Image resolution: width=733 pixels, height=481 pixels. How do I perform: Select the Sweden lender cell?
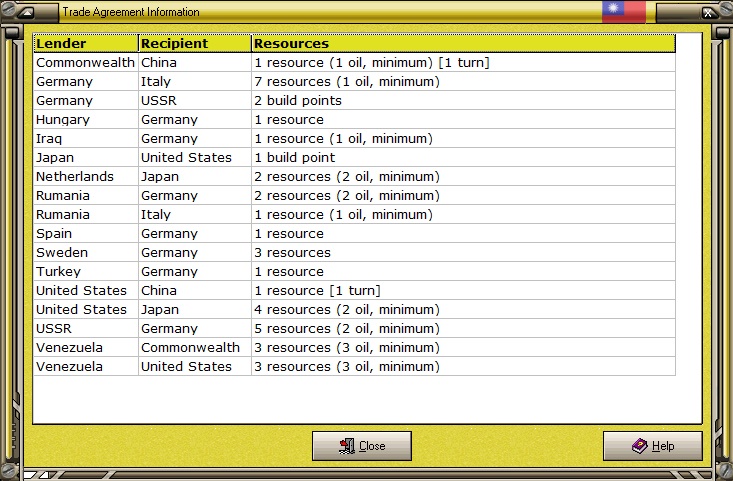pyautogui.click(x=86, y=252)
